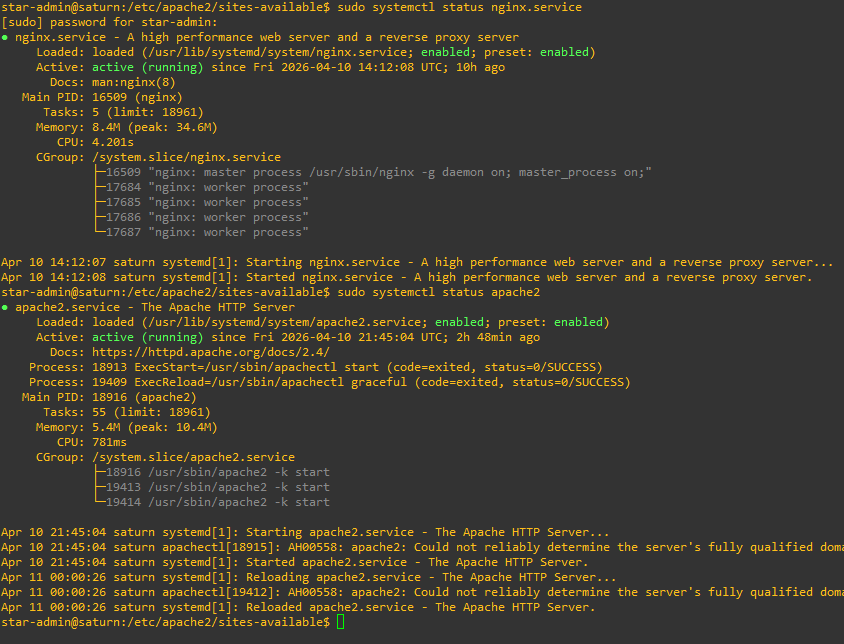Click the nginx CPU time 4.201s
The image size is (844, 644).
click(112, 143)
